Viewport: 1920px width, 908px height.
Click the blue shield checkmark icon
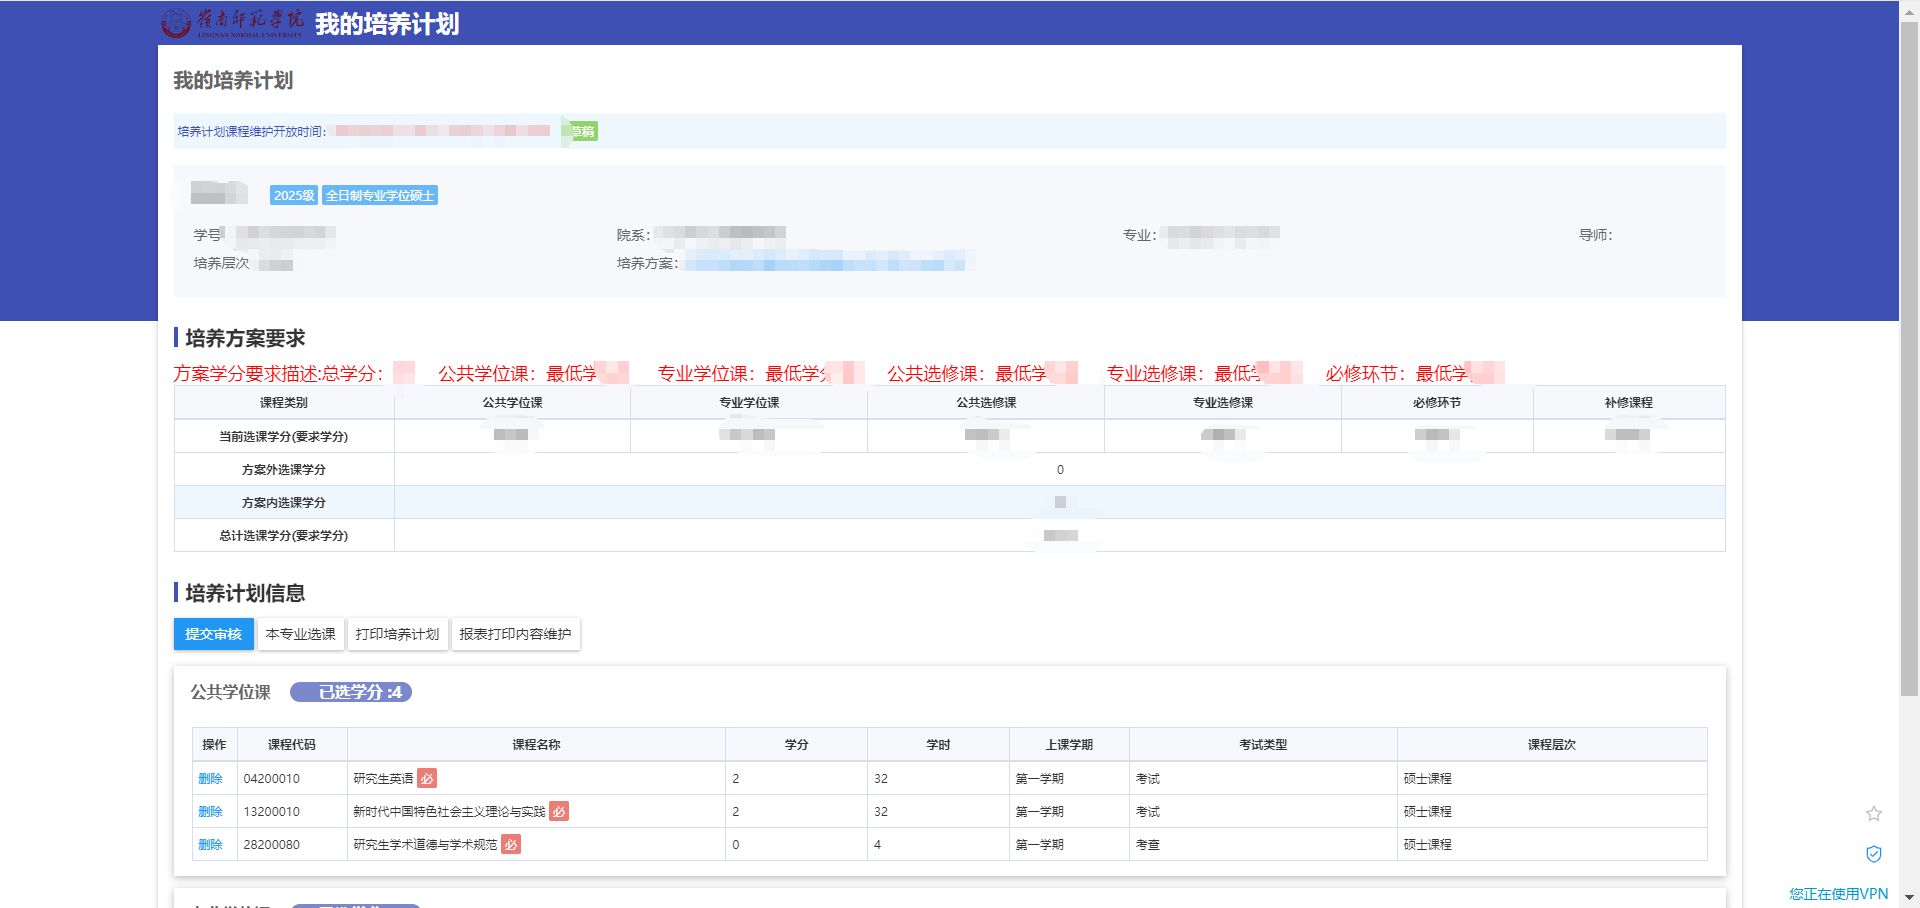click(x=1873, y=854)
